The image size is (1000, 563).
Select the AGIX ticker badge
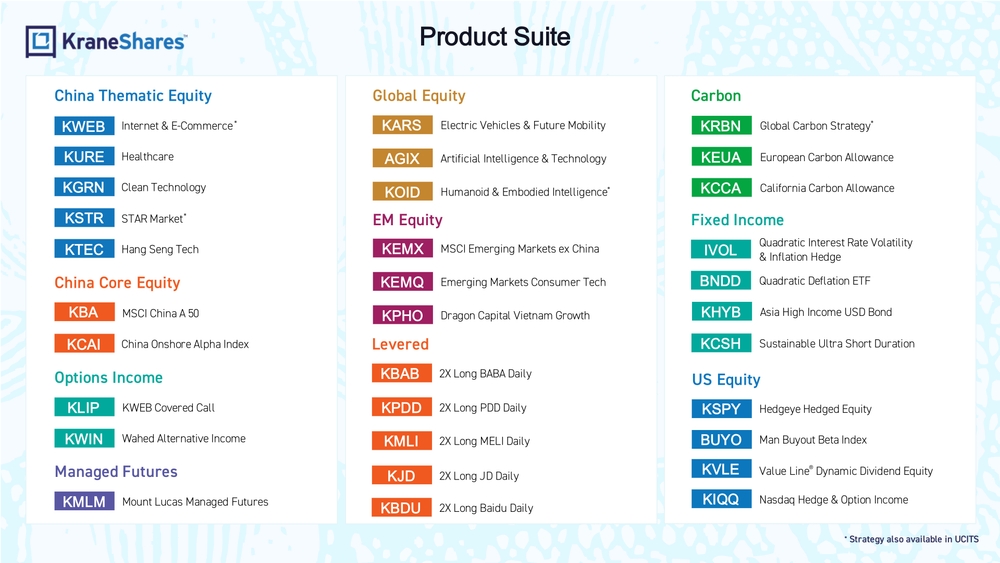point(402,159)
